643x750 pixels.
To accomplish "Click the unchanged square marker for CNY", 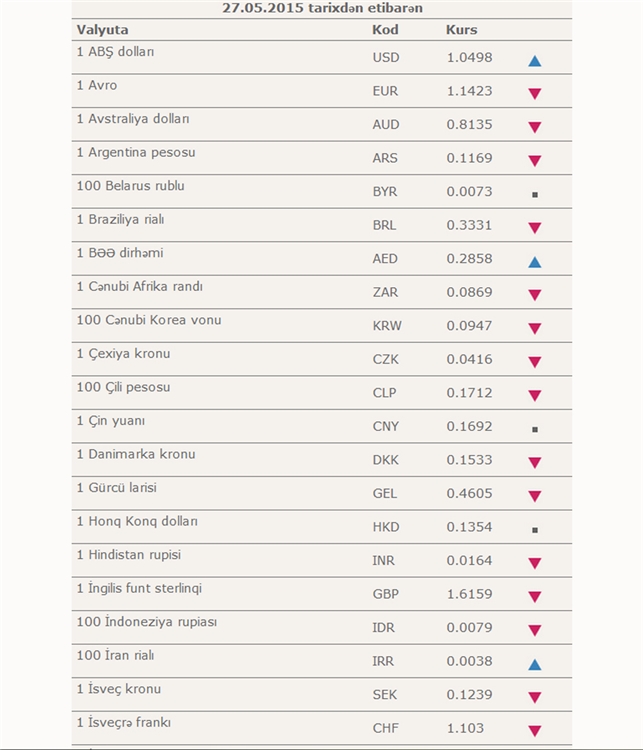I will pyautogui.click(x=535, y=429).
